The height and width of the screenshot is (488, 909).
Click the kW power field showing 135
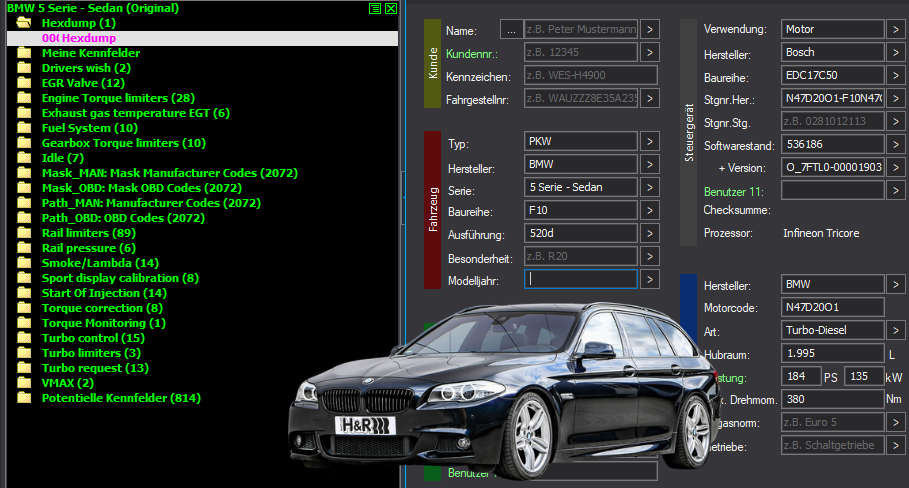(x=864, y=377)
